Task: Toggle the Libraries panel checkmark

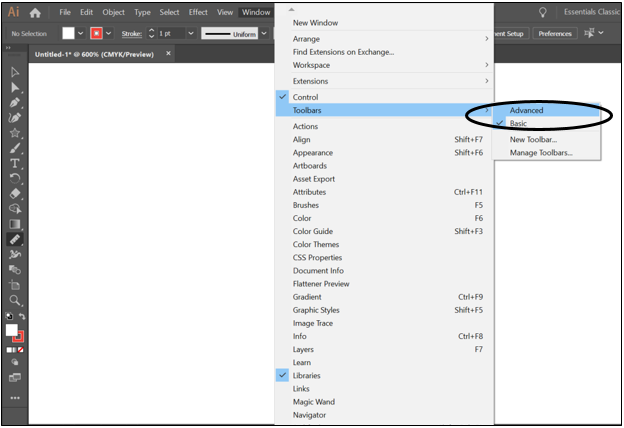Action: [283, 375]
